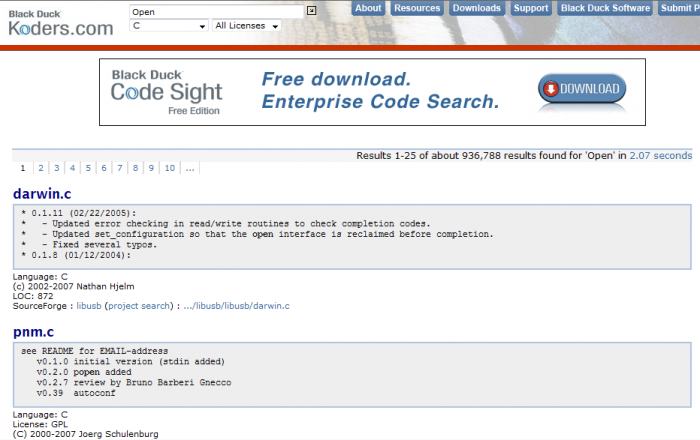Open the language dropdown set to C

coord(169,26)
